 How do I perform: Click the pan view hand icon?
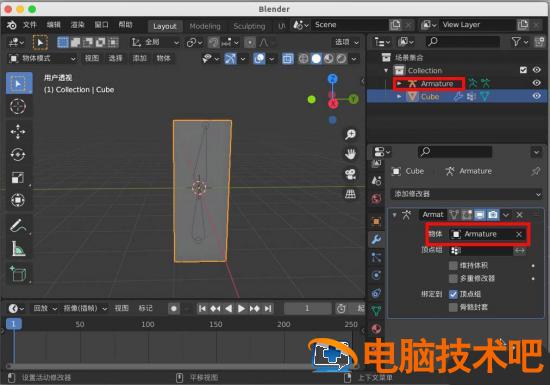(350, 154)
